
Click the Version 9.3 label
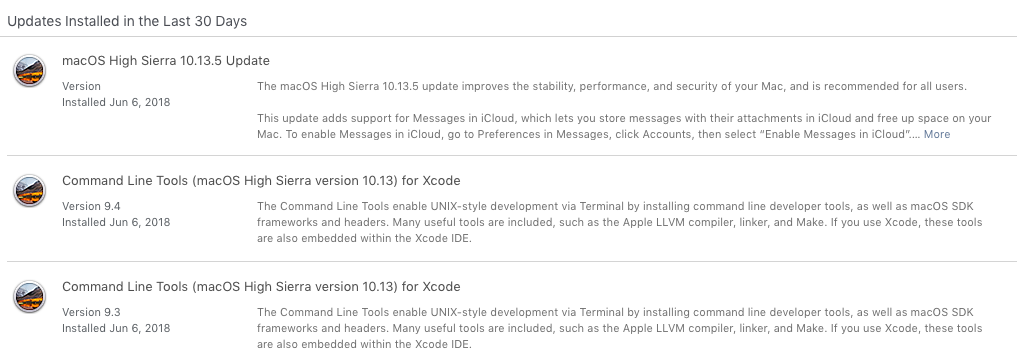(91, 312)
